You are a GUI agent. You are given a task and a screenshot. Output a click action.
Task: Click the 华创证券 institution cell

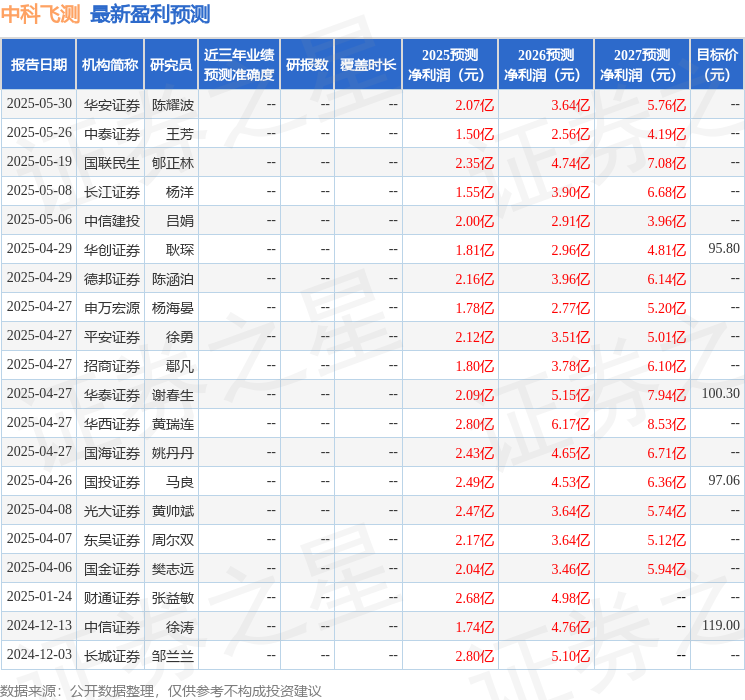pyautogui.click(x=112, y=250)
